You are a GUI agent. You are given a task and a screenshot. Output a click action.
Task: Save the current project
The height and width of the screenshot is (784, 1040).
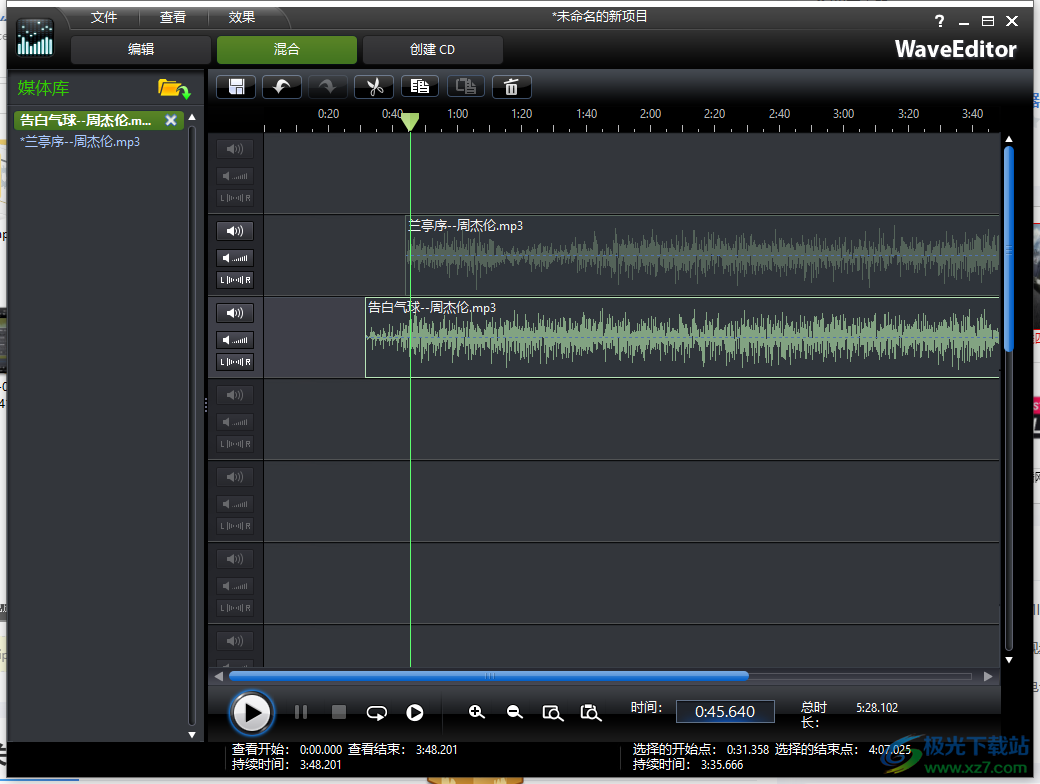point(235,87)
